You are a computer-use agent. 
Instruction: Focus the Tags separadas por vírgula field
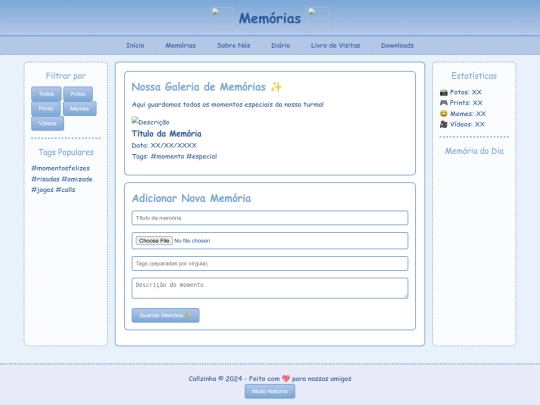coord(270,263)
